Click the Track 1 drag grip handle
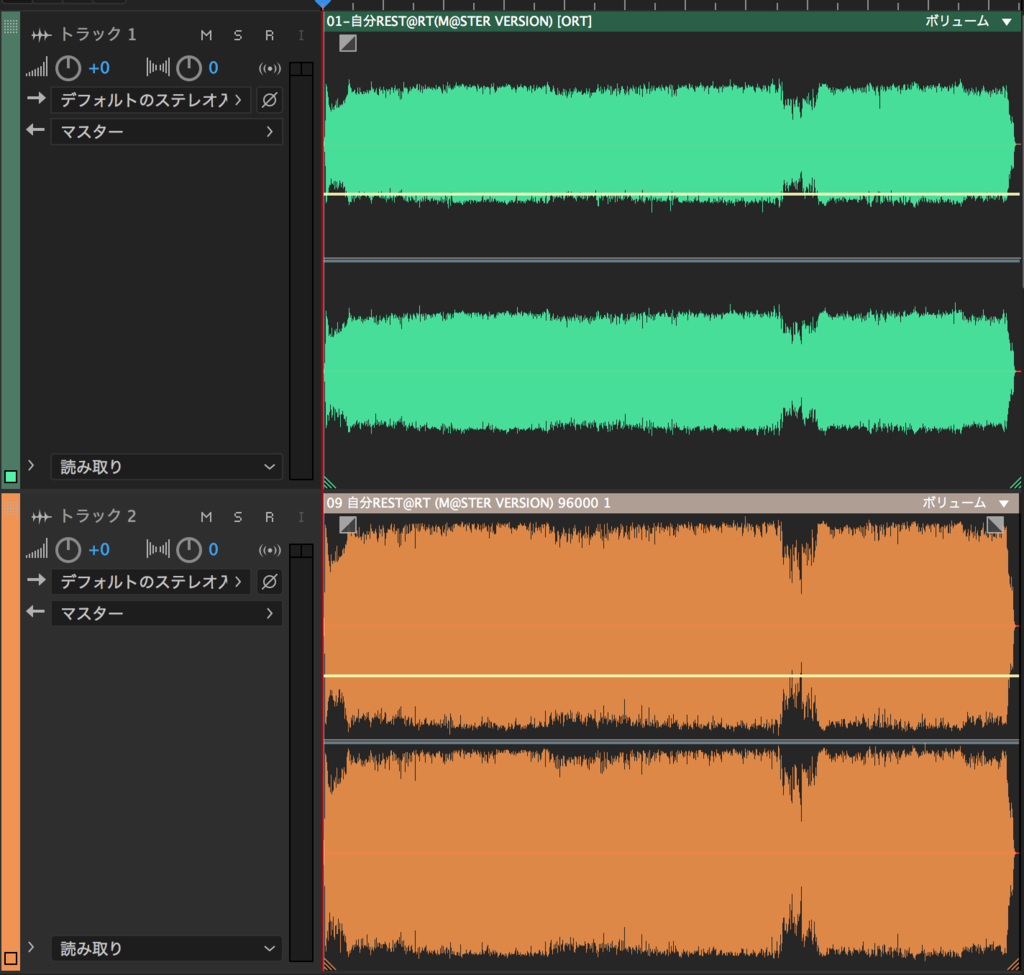The image size is (1024, 975). 10,26
